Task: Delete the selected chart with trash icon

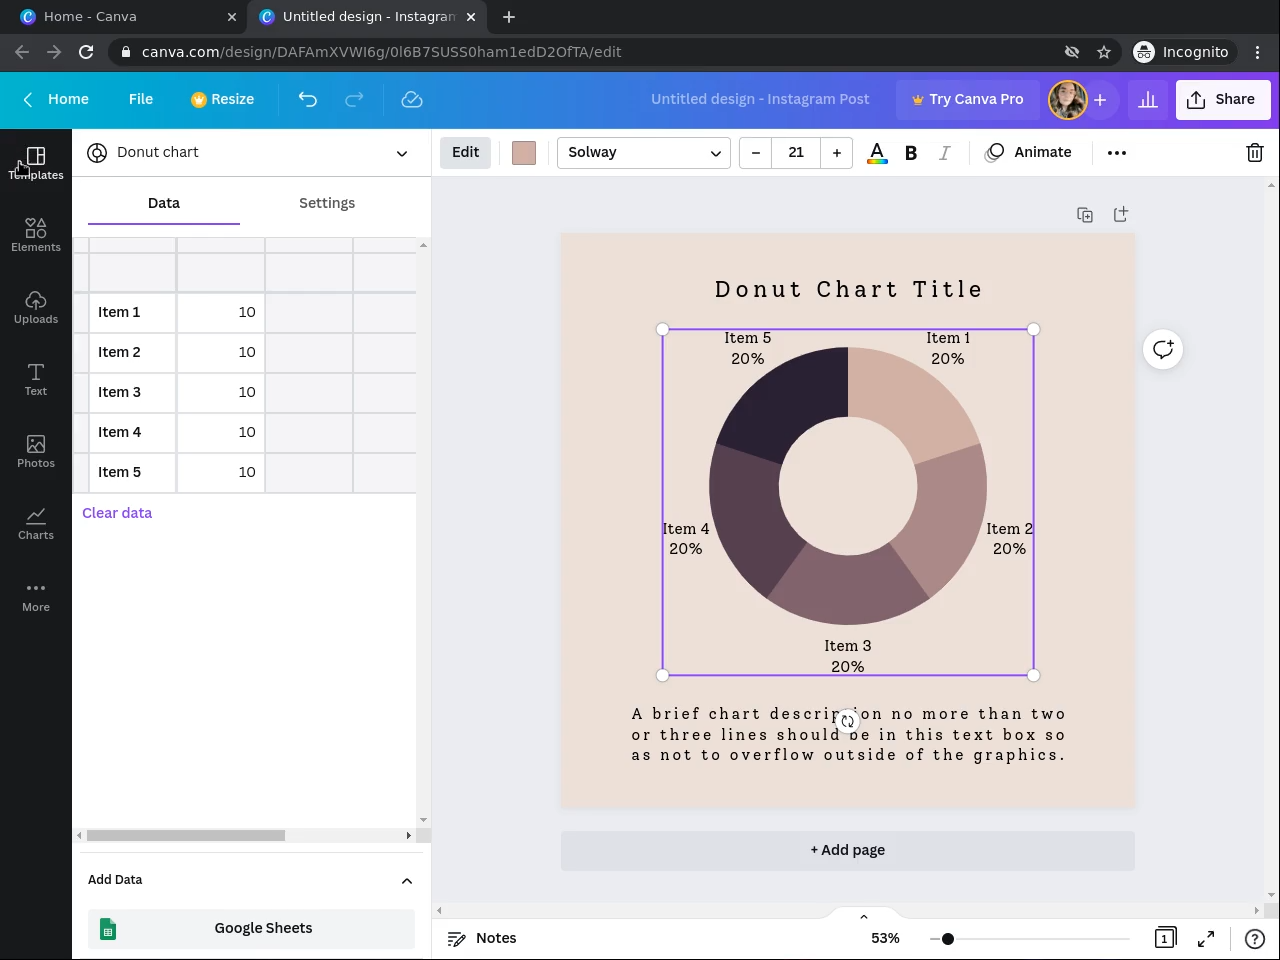Action: point(1254,153)
